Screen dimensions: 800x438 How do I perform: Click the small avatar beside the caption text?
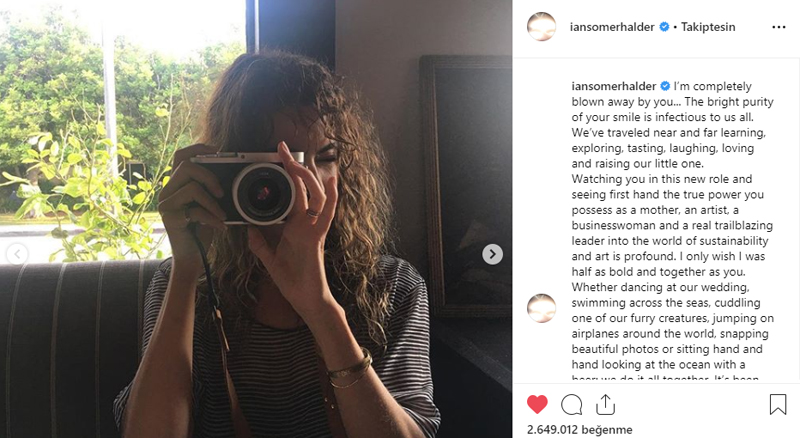pos(541,308)
